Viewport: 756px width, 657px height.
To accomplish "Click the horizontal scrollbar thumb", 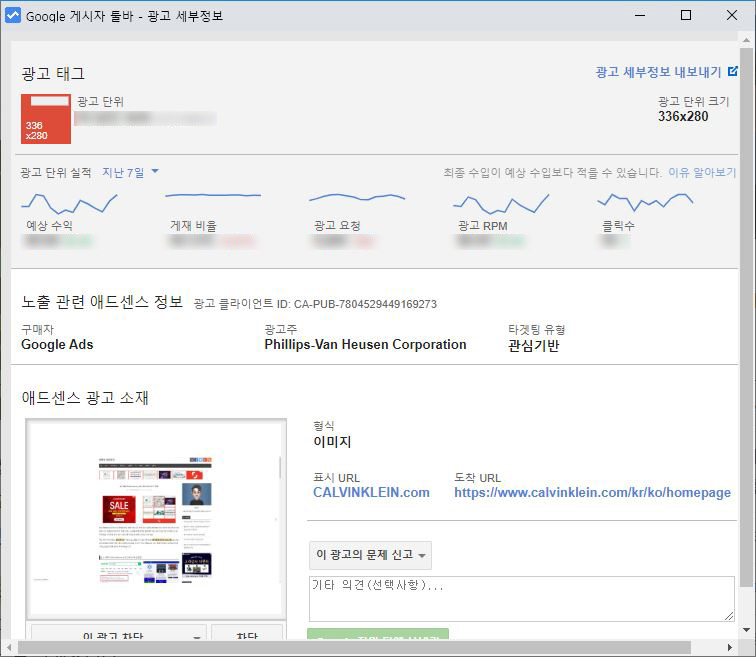I will pos(354,647).
